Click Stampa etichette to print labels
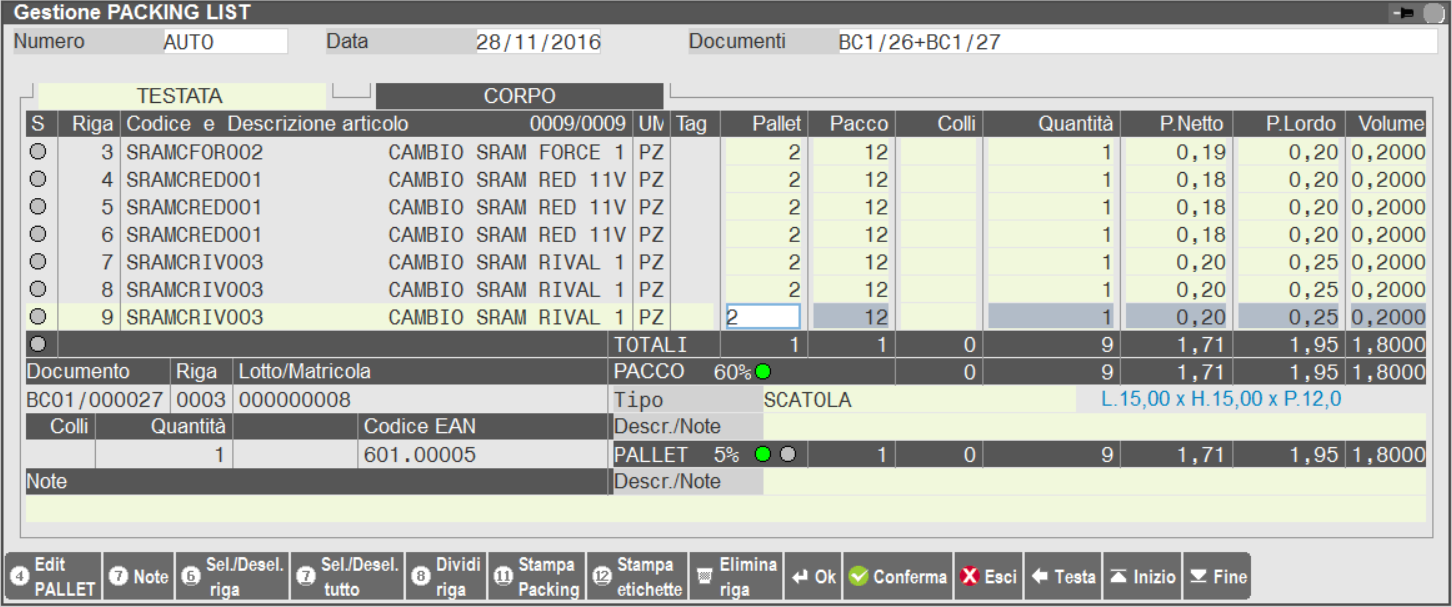 637,577
